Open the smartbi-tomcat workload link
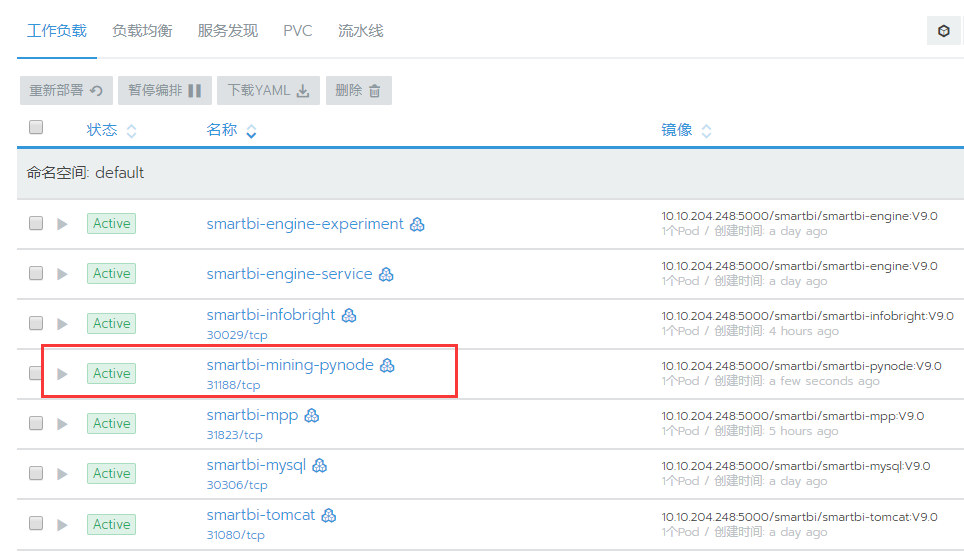The width and height of the screenshot is (964, 557). (261, 515)
